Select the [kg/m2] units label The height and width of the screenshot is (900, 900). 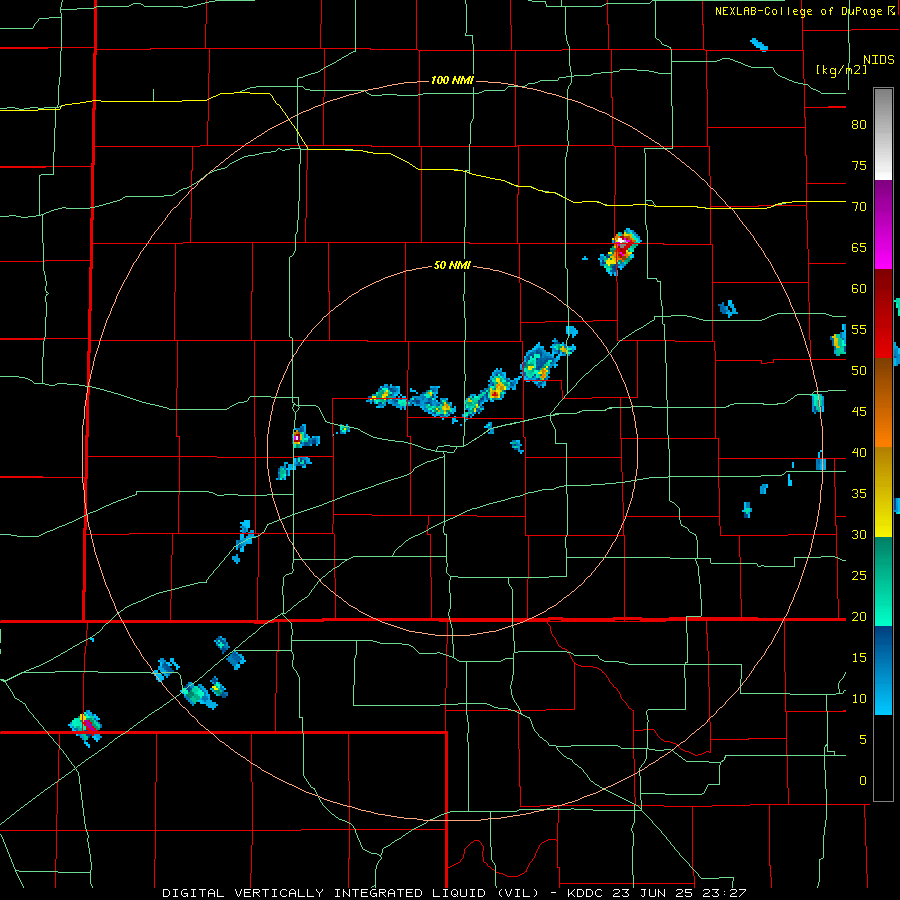[x=841, y=70]
